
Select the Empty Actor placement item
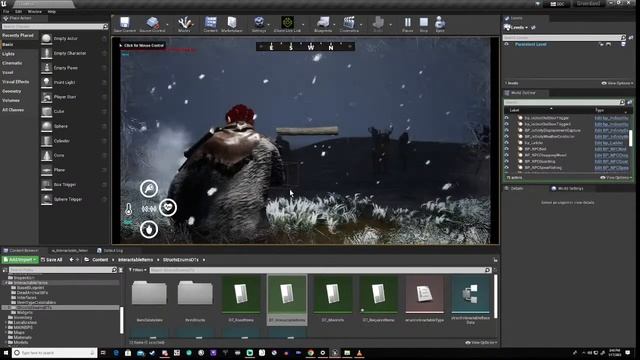[x=74, y=39]
